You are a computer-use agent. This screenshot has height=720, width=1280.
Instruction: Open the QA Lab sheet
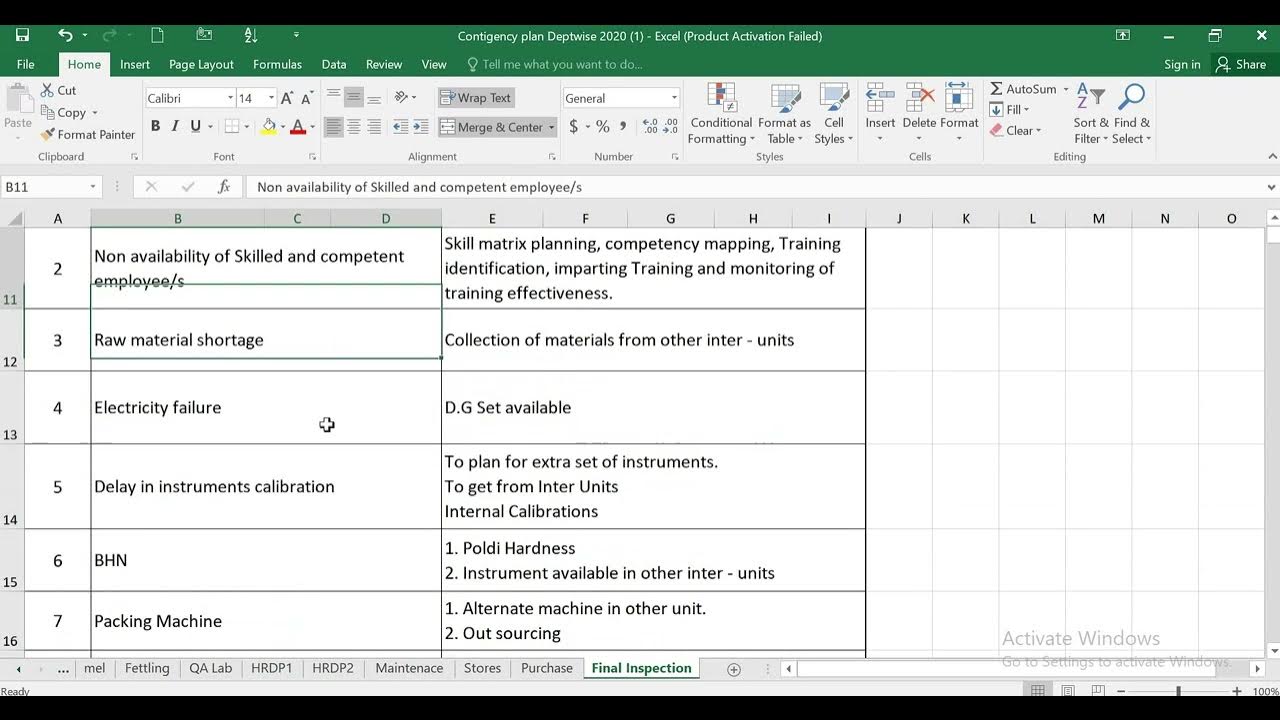tap(211, 668)
